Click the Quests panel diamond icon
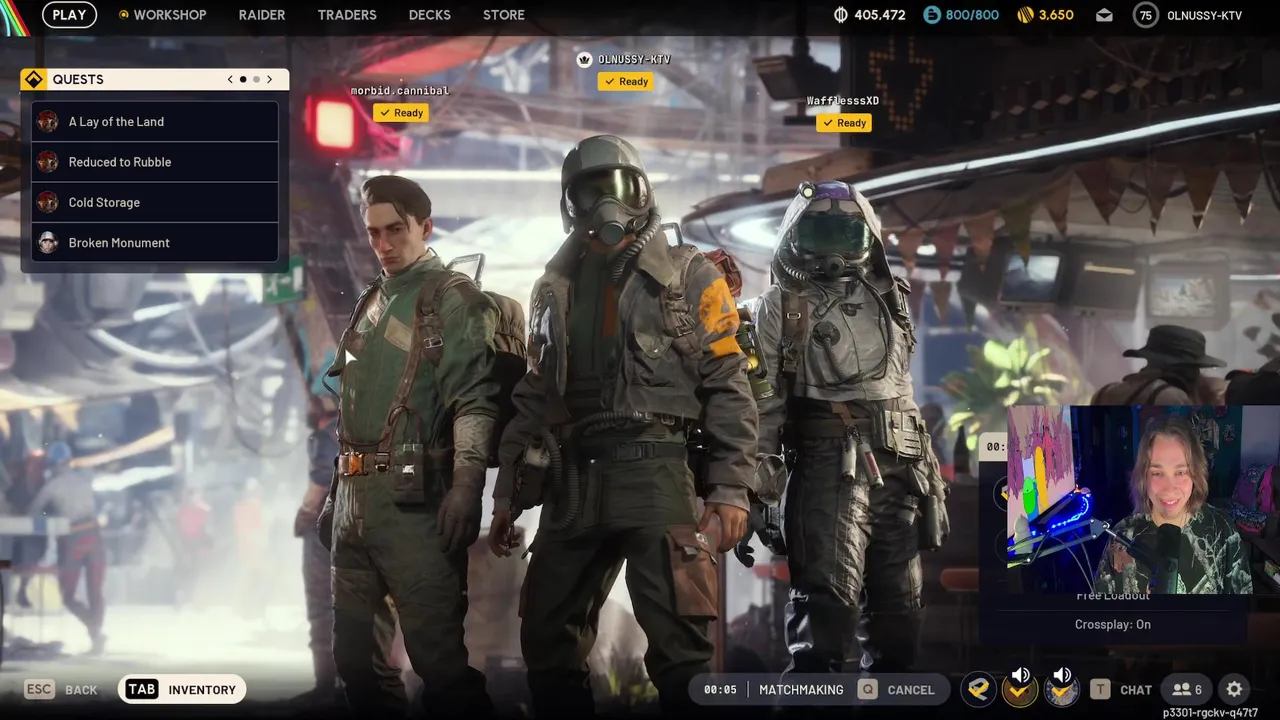Viewport: 1280px width, 720px height. (34, 79)
